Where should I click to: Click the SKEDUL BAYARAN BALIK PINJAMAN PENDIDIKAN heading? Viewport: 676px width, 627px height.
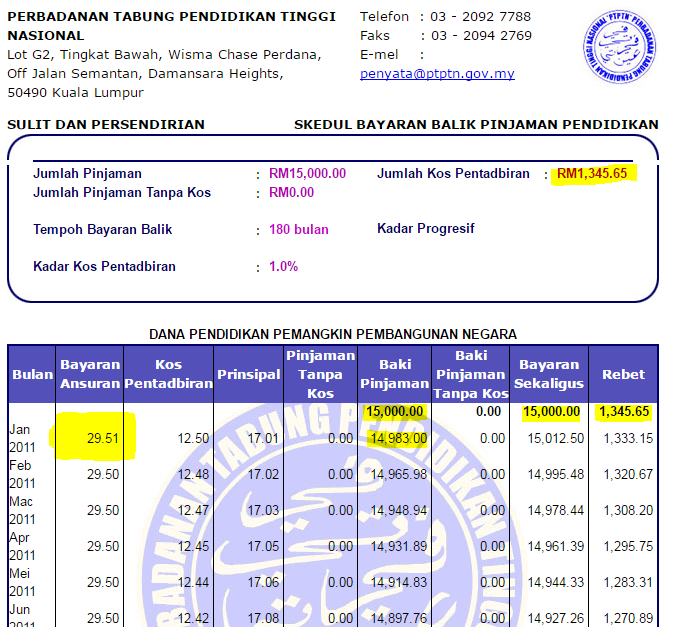pyautogui.click(x=476, y=125)
